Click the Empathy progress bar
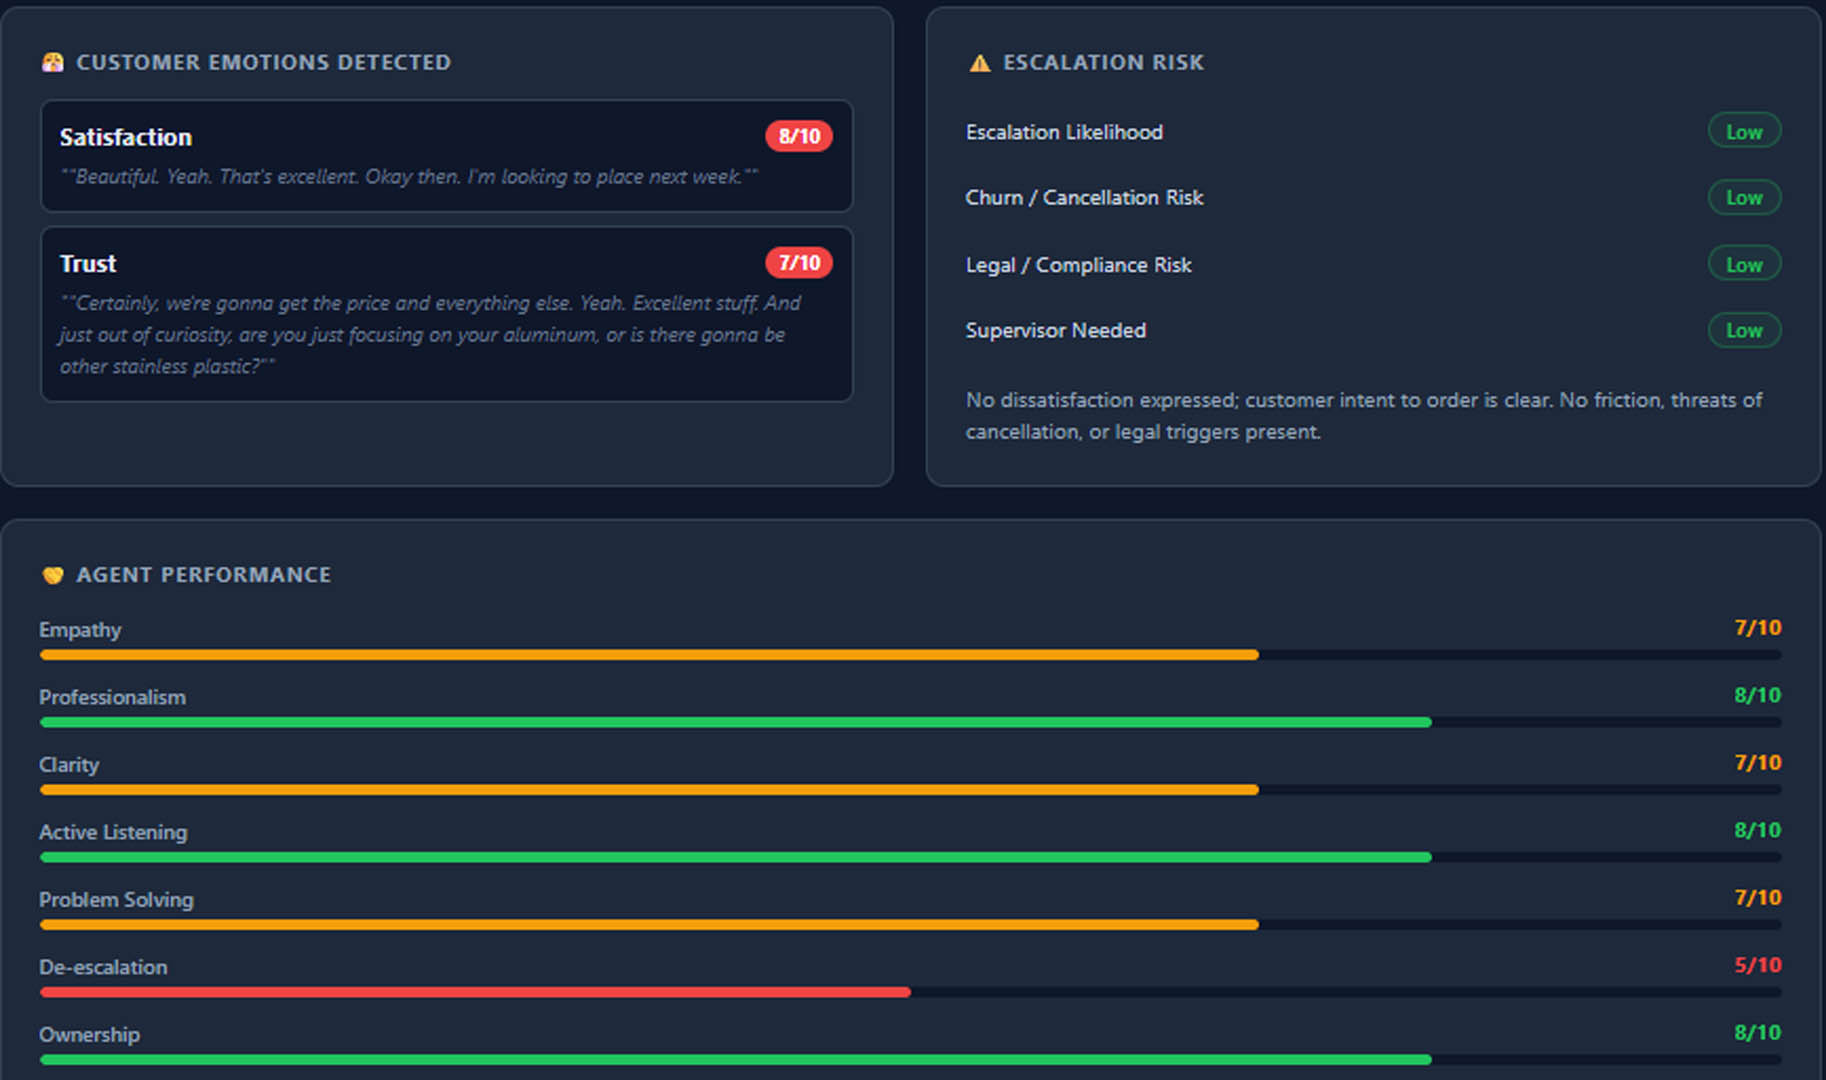1826x1080 pixels. pyautogui.click(x=910, y=655)
